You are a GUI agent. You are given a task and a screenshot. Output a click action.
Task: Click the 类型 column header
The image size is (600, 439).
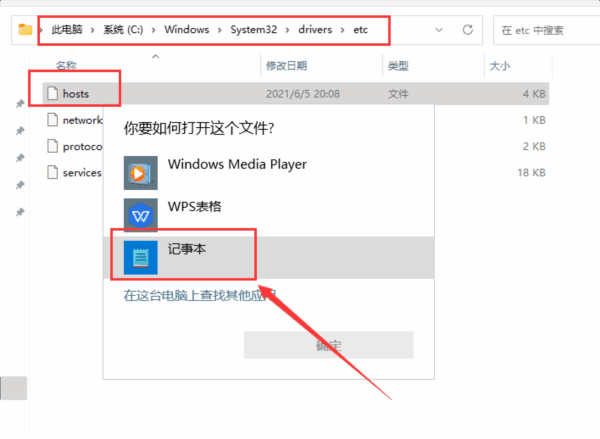point(397,66)
